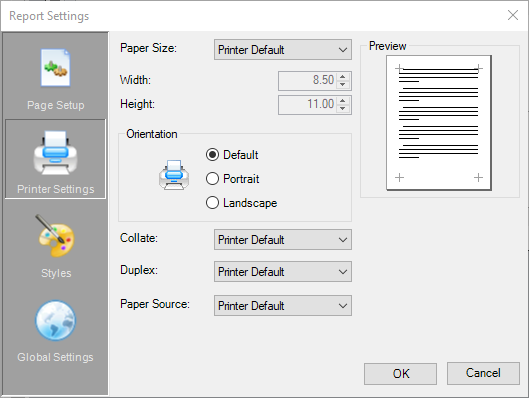Click the Styles label text
Image resolution: width=529 pixels, height=398 pixels.
(56, 273)
